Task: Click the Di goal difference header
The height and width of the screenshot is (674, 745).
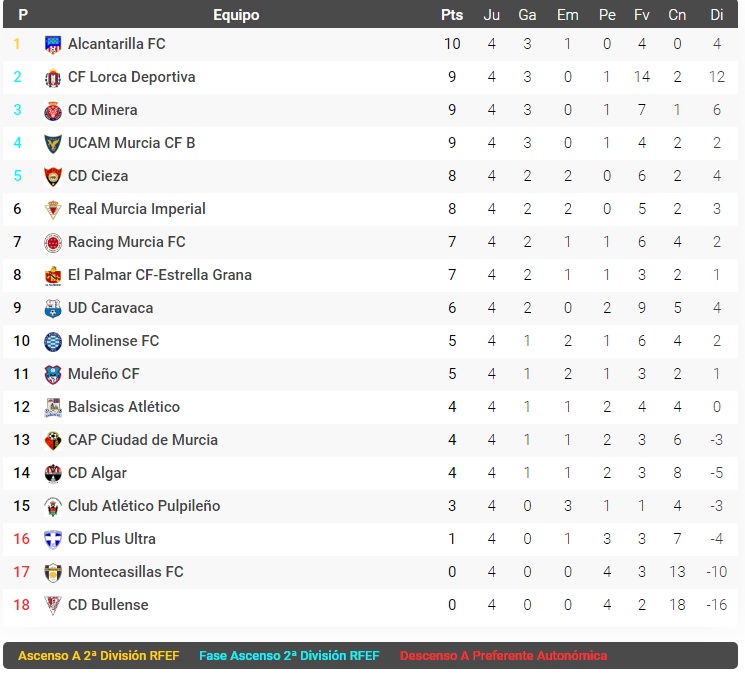Action: click(x=716, y=15)
